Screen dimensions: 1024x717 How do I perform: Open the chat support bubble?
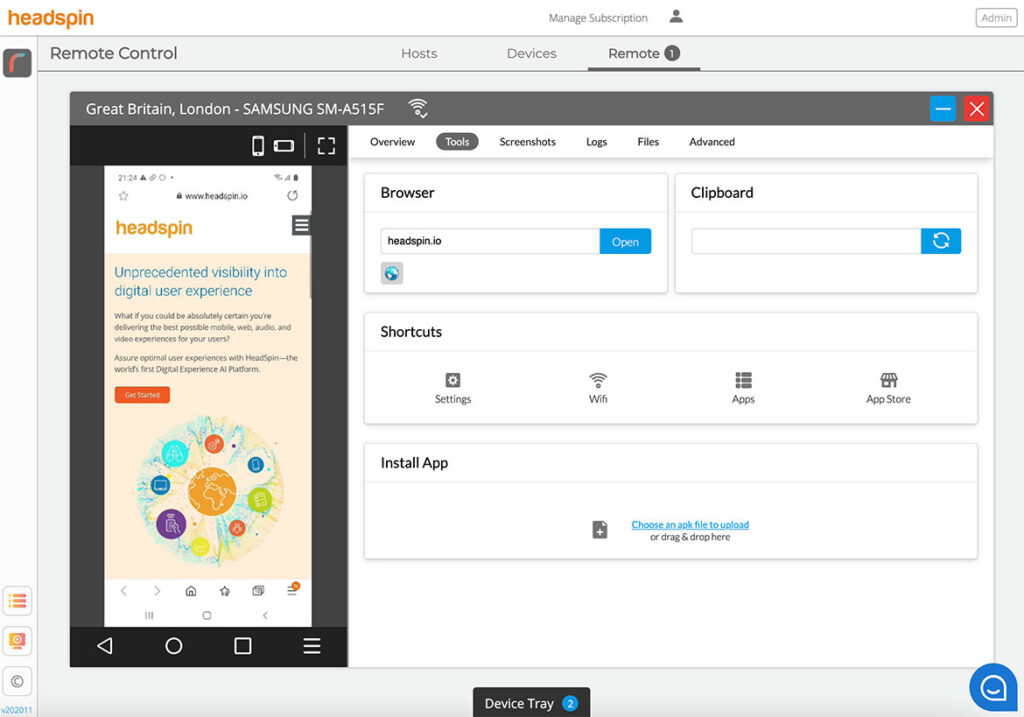pyautogui.click(x=993, y=687)
